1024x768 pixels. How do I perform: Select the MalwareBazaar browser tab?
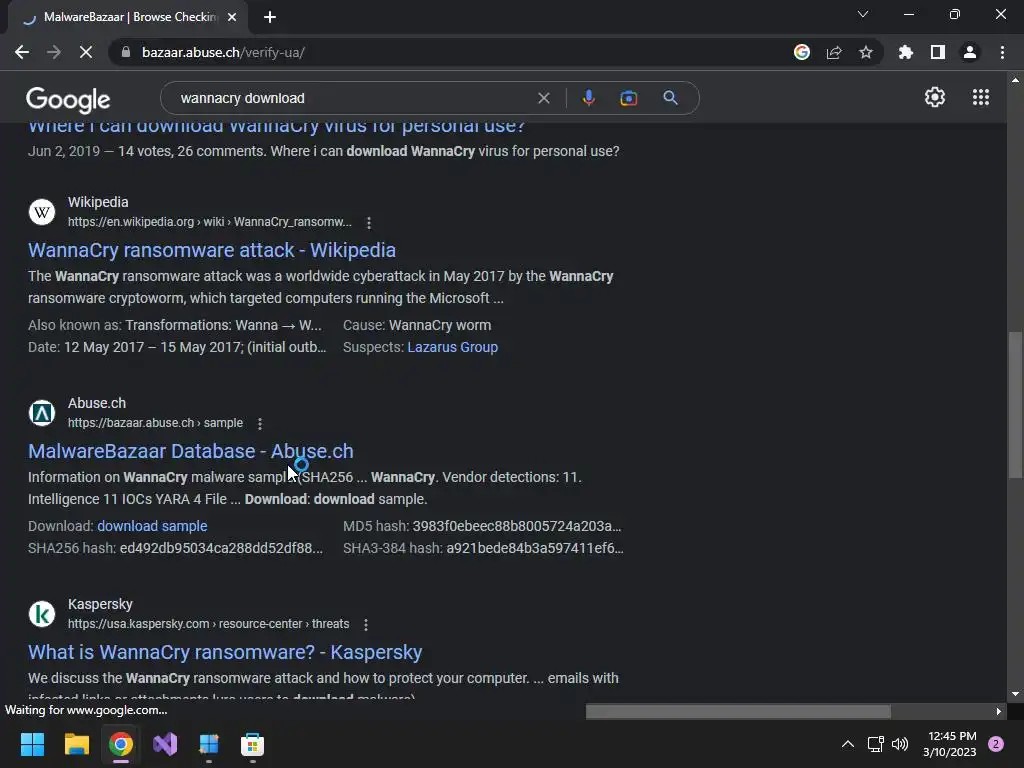(127, 17)
